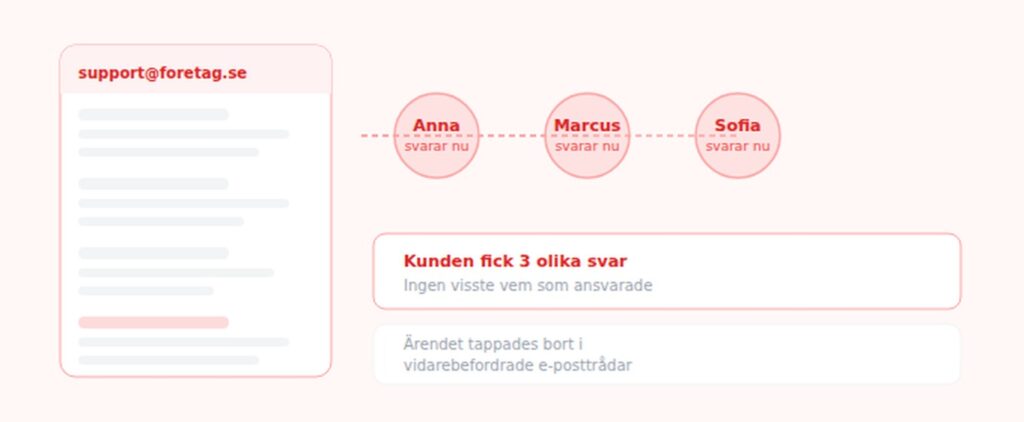Image resolution: width=1024 pixels, height=422 pixels.
Task: Click dashed connector between Anna and Marcus
Action: pyautogui.click(x=511, y=135)
